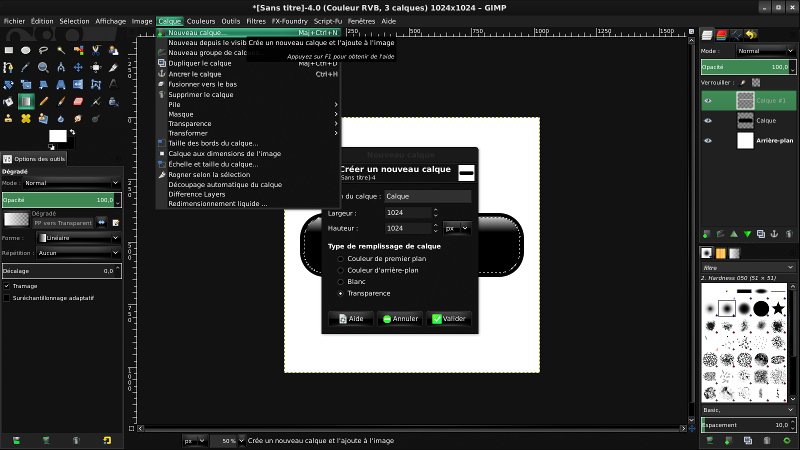Select the Pencil tool
The width and height of the screenshot is (800, 450).
tap(43, 102)
